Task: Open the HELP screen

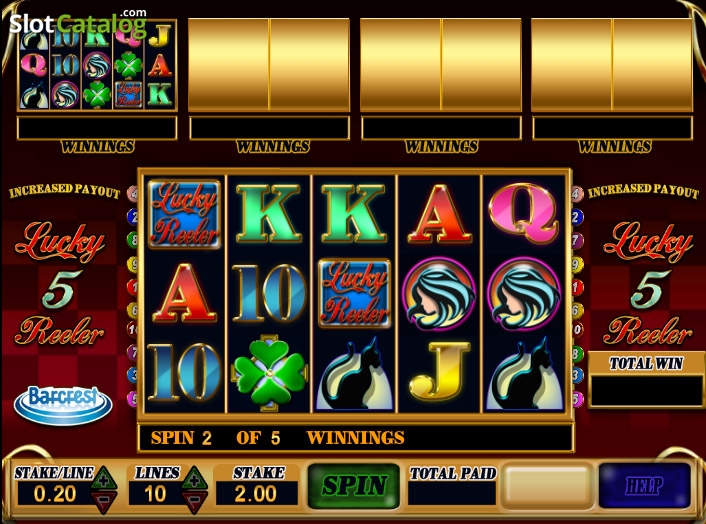Action: tap(644, 485)
